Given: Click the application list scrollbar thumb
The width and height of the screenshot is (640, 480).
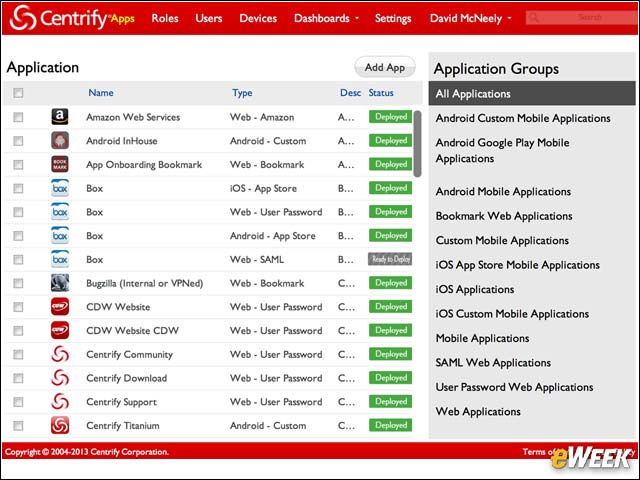Looking at the screenshot, I should pos(417,144).
